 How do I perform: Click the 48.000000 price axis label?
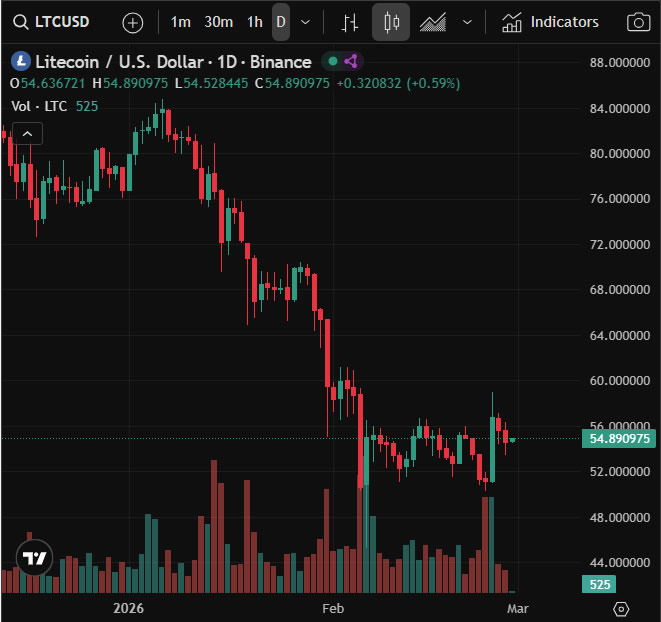pyautogui.click(x=620, y=517)
